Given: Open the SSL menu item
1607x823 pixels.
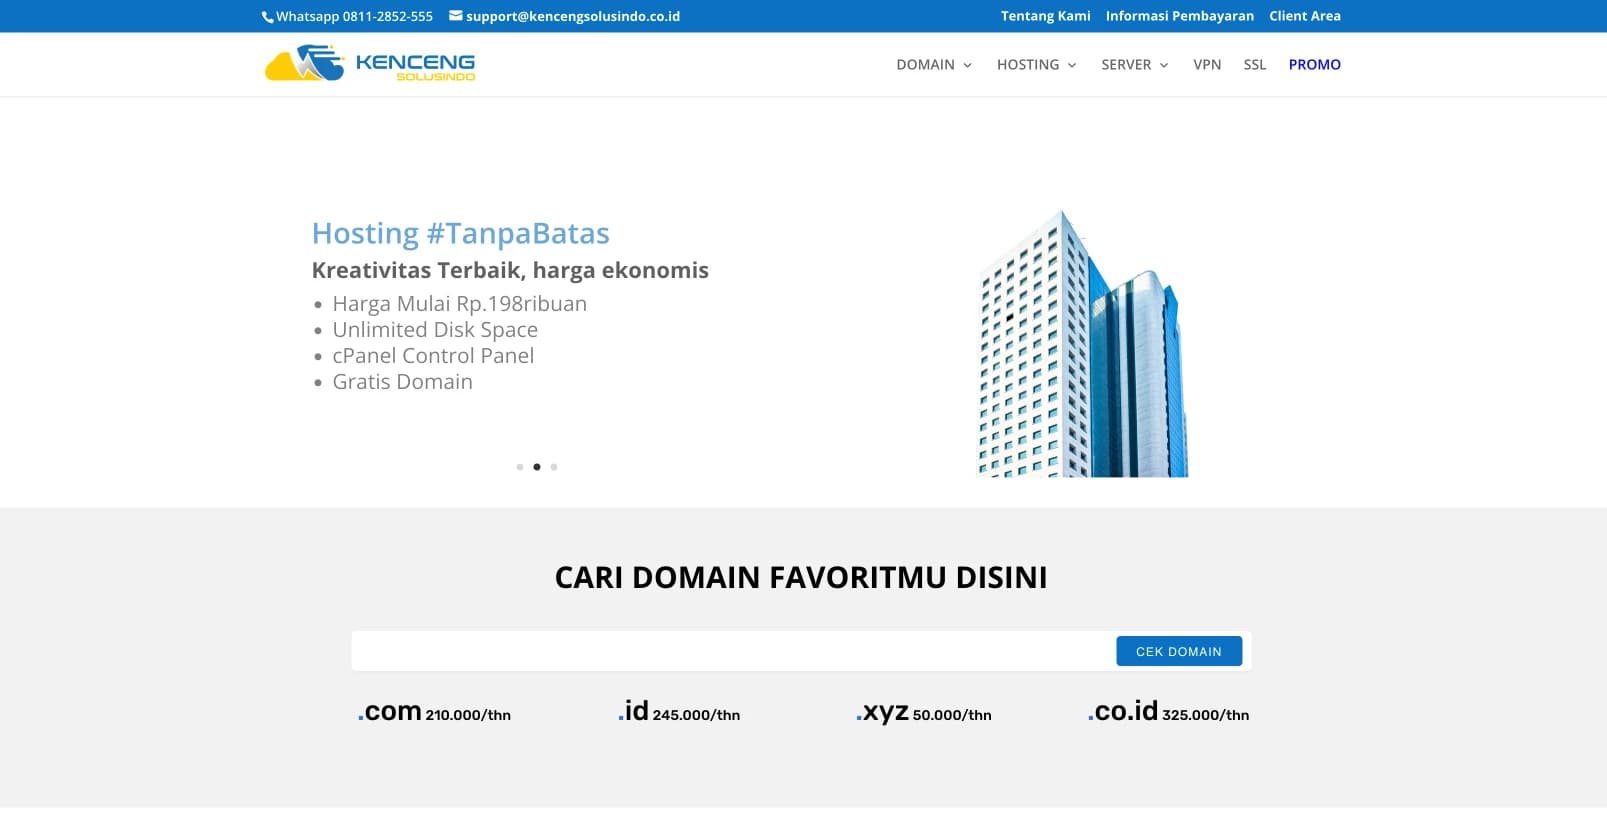Looking at the screenshot, I should point(1255,64).
